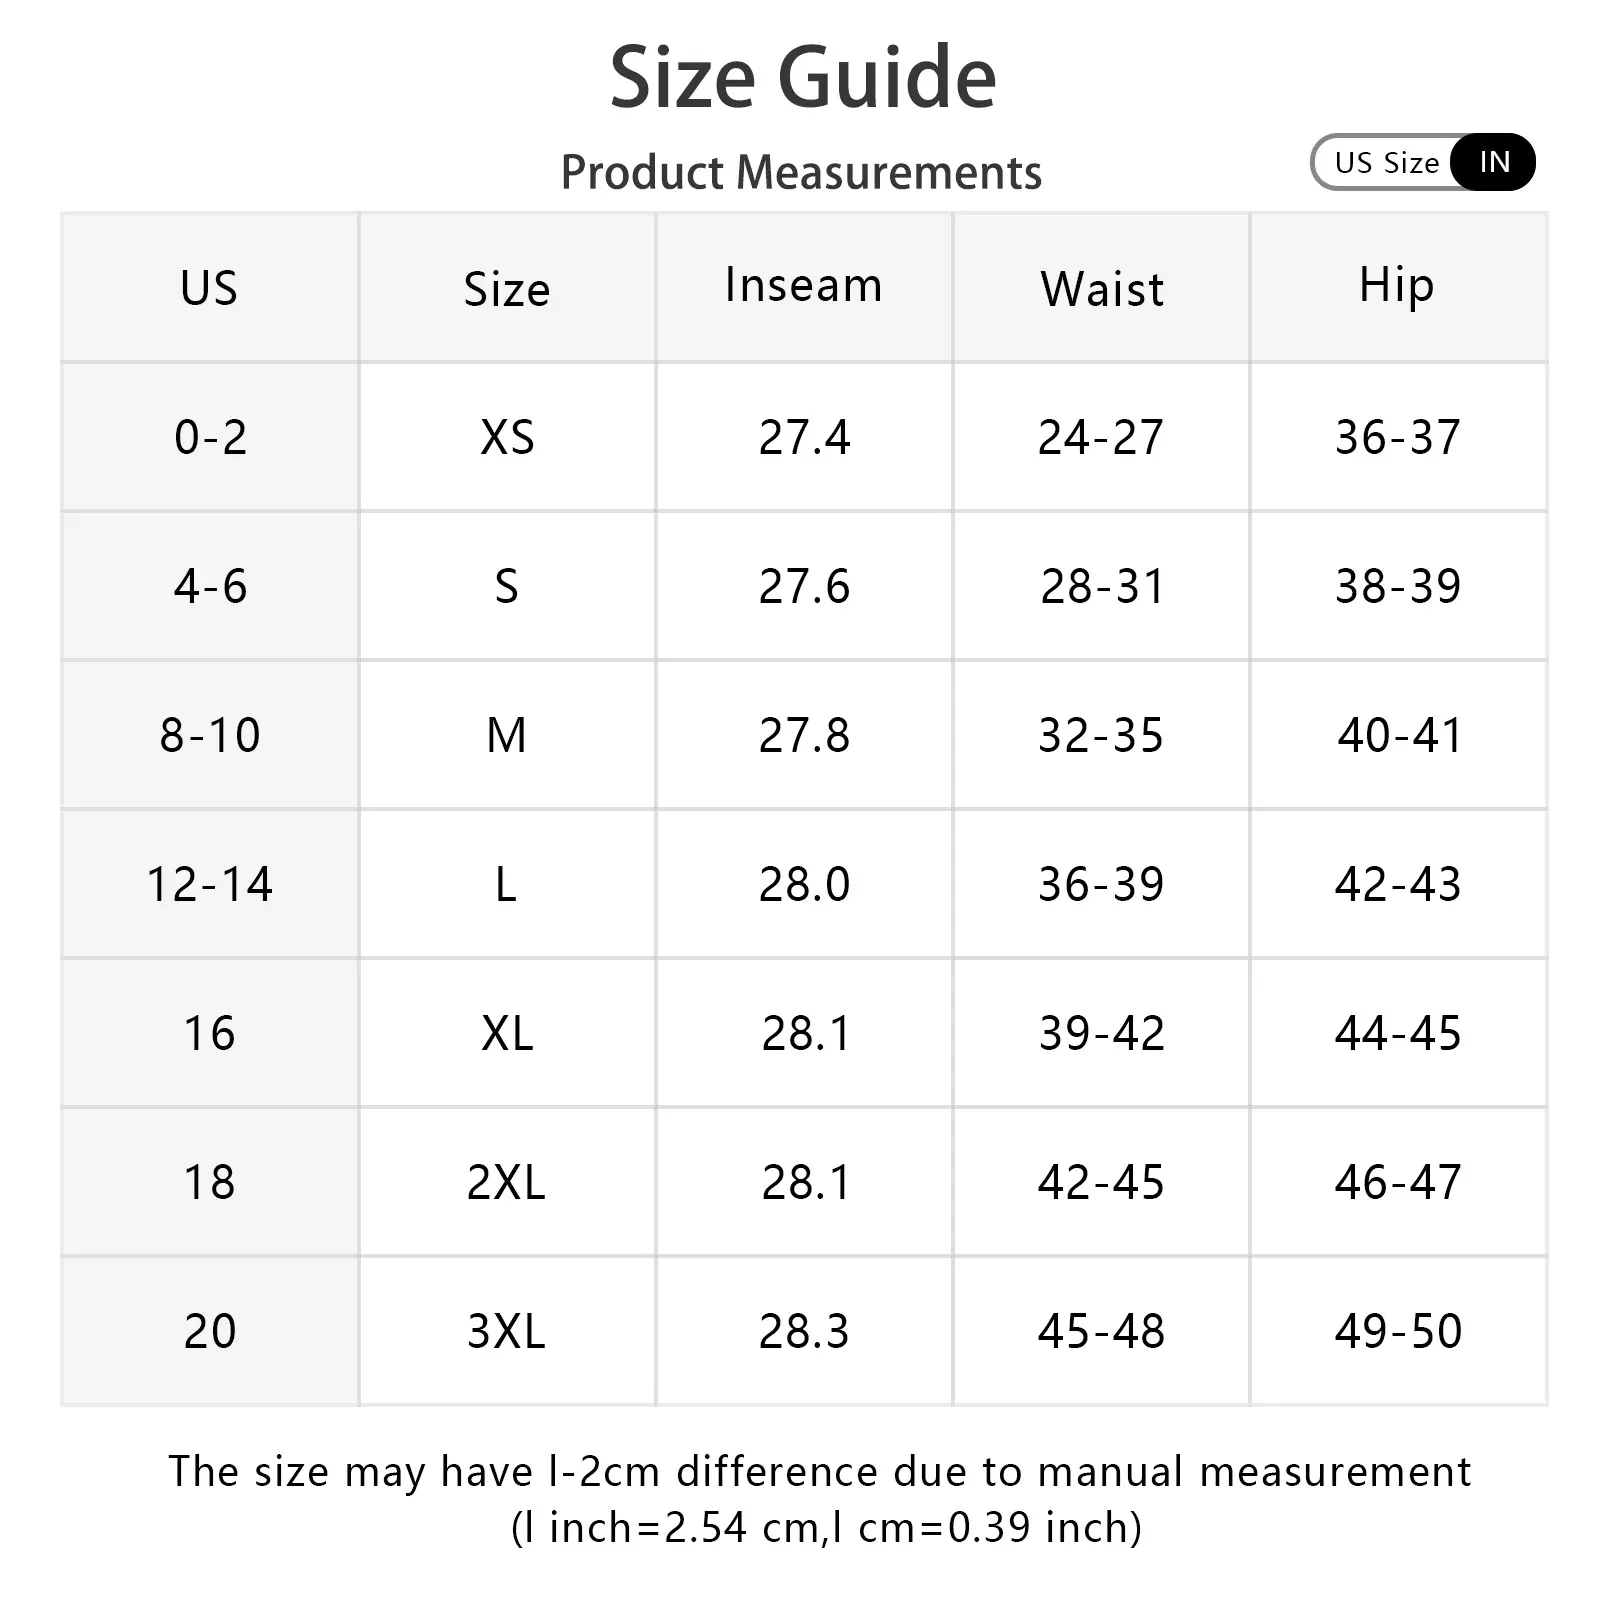Select US size 12-14 cell

coord(209,884)
